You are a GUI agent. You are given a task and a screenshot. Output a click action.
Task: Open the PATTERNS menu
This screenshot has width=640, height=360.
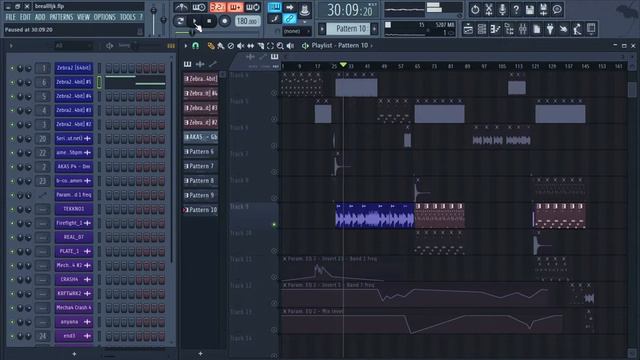61,17
